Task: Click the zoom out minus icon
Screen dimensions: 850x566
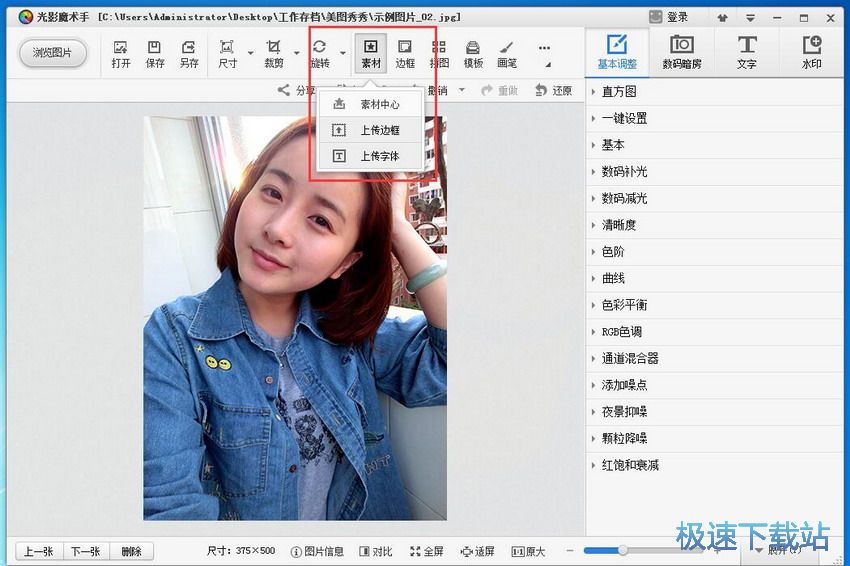Action: tap(570, 551)
